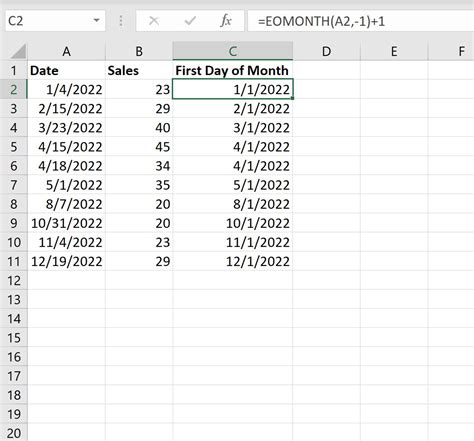Select cell with date 3/23/2022
Image resolution: width=474 pixels, height=441 pixels.
[x=66, y=128]
